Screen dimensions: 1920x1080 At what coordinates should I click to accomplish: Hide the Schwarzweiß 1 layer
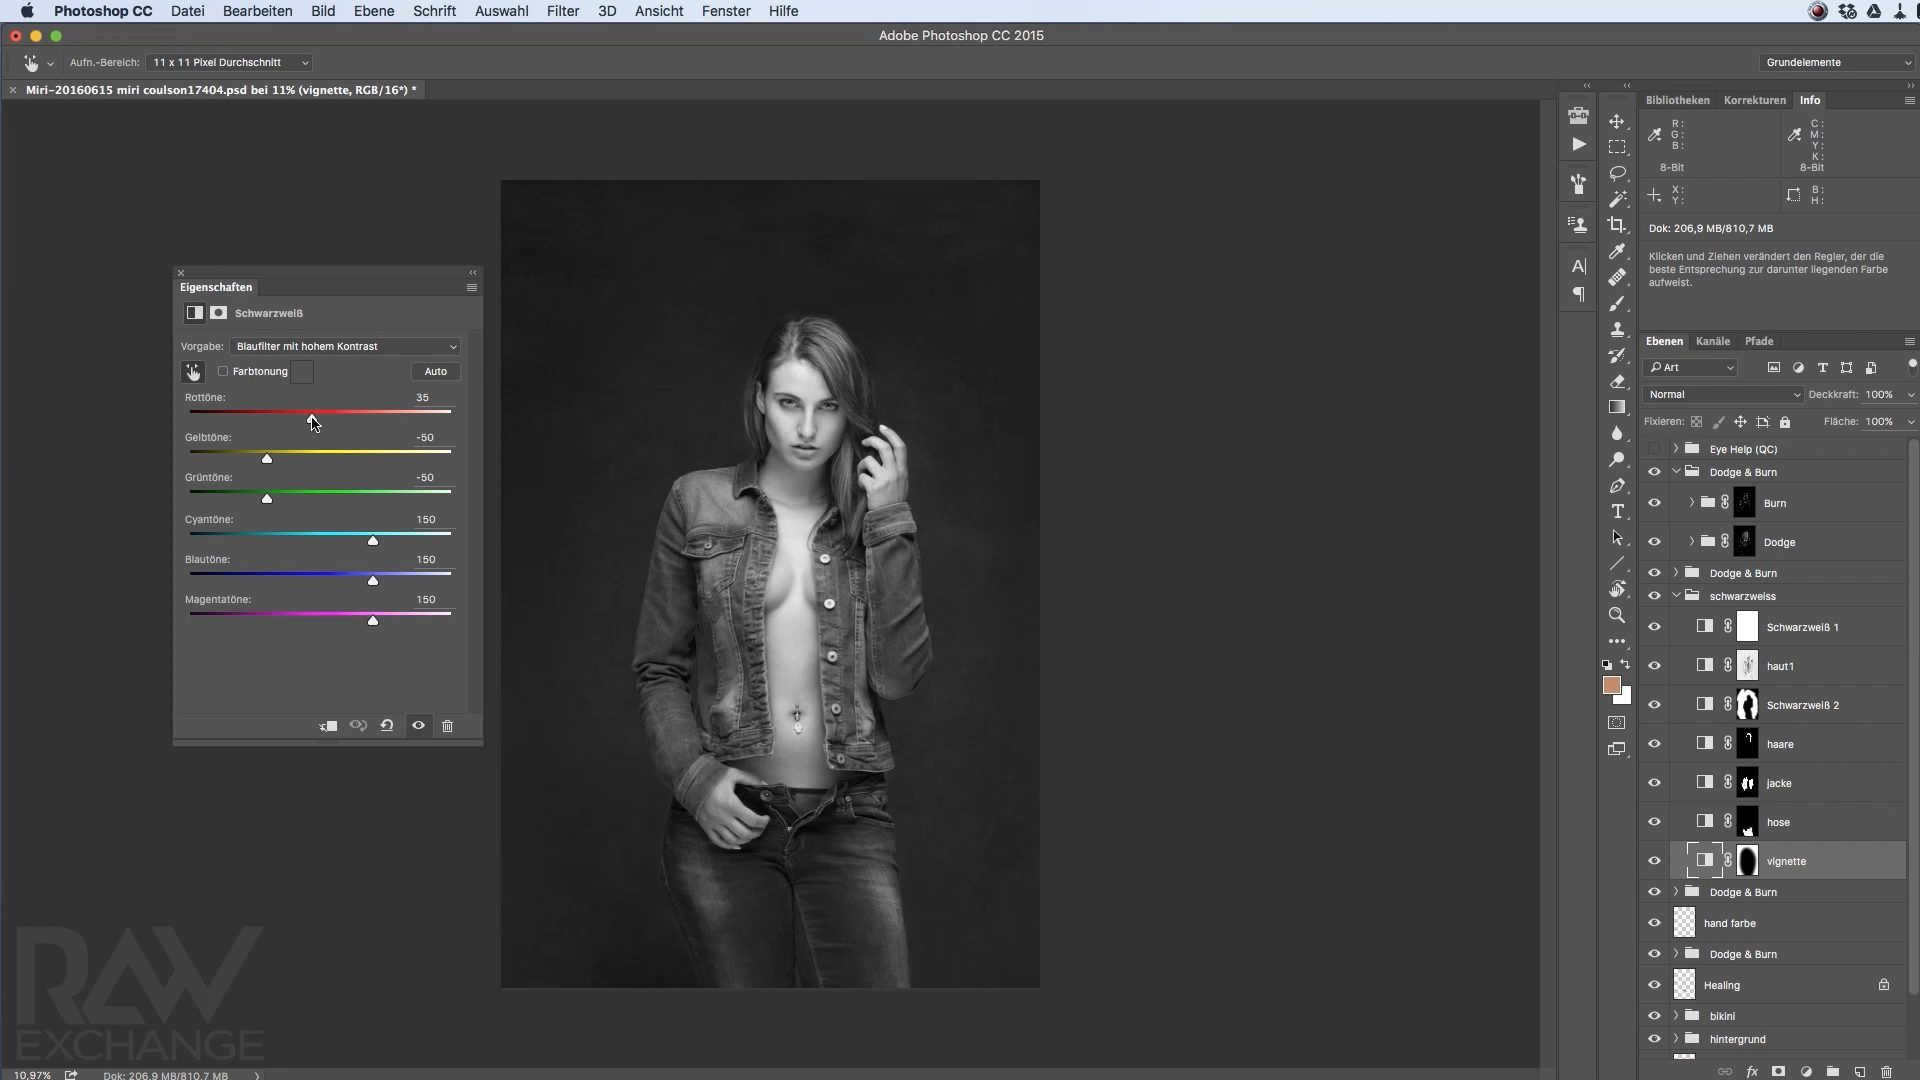(1654, 627)
